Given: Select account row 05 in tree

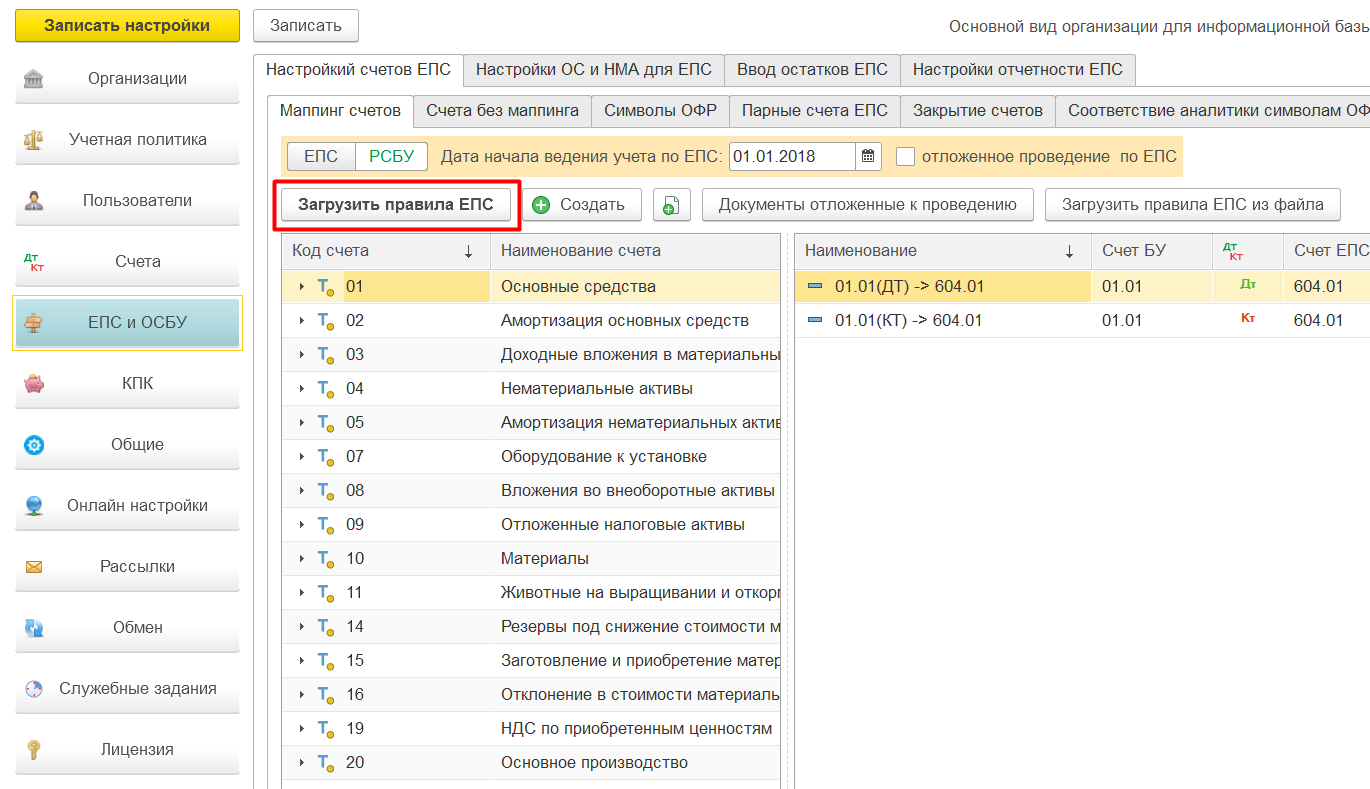Looking at the screenshot, I should (x=531, y=423).
